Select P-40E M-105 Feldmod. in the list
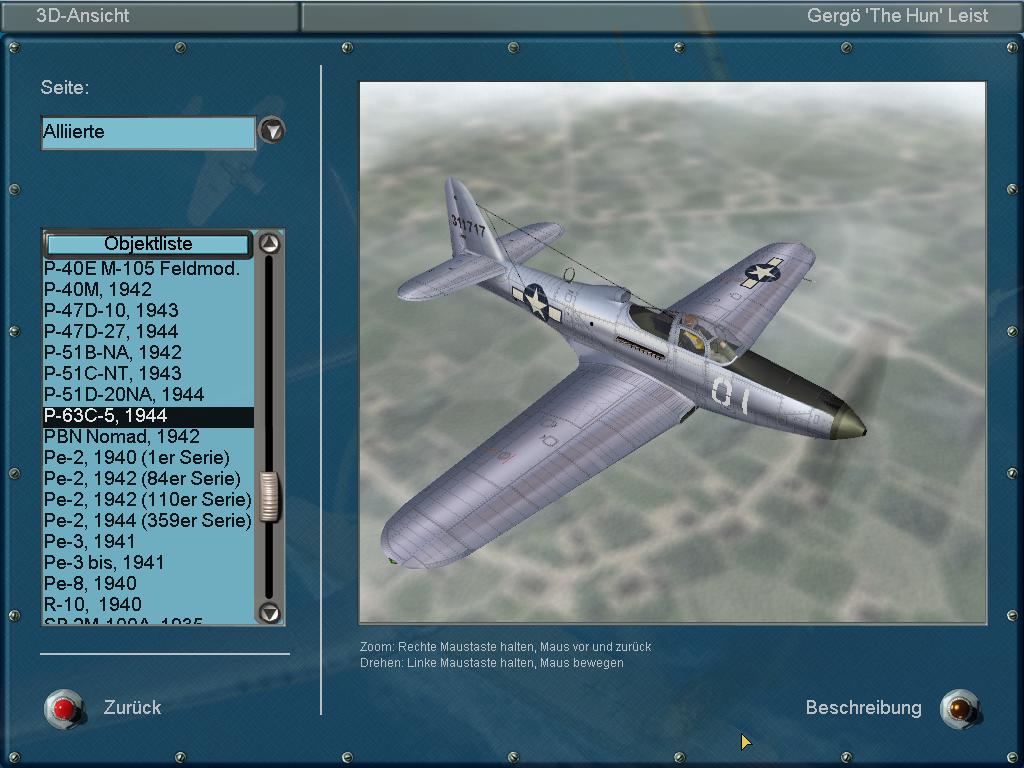The height and width of the screenshot is (768, 1024). point(148,268)
